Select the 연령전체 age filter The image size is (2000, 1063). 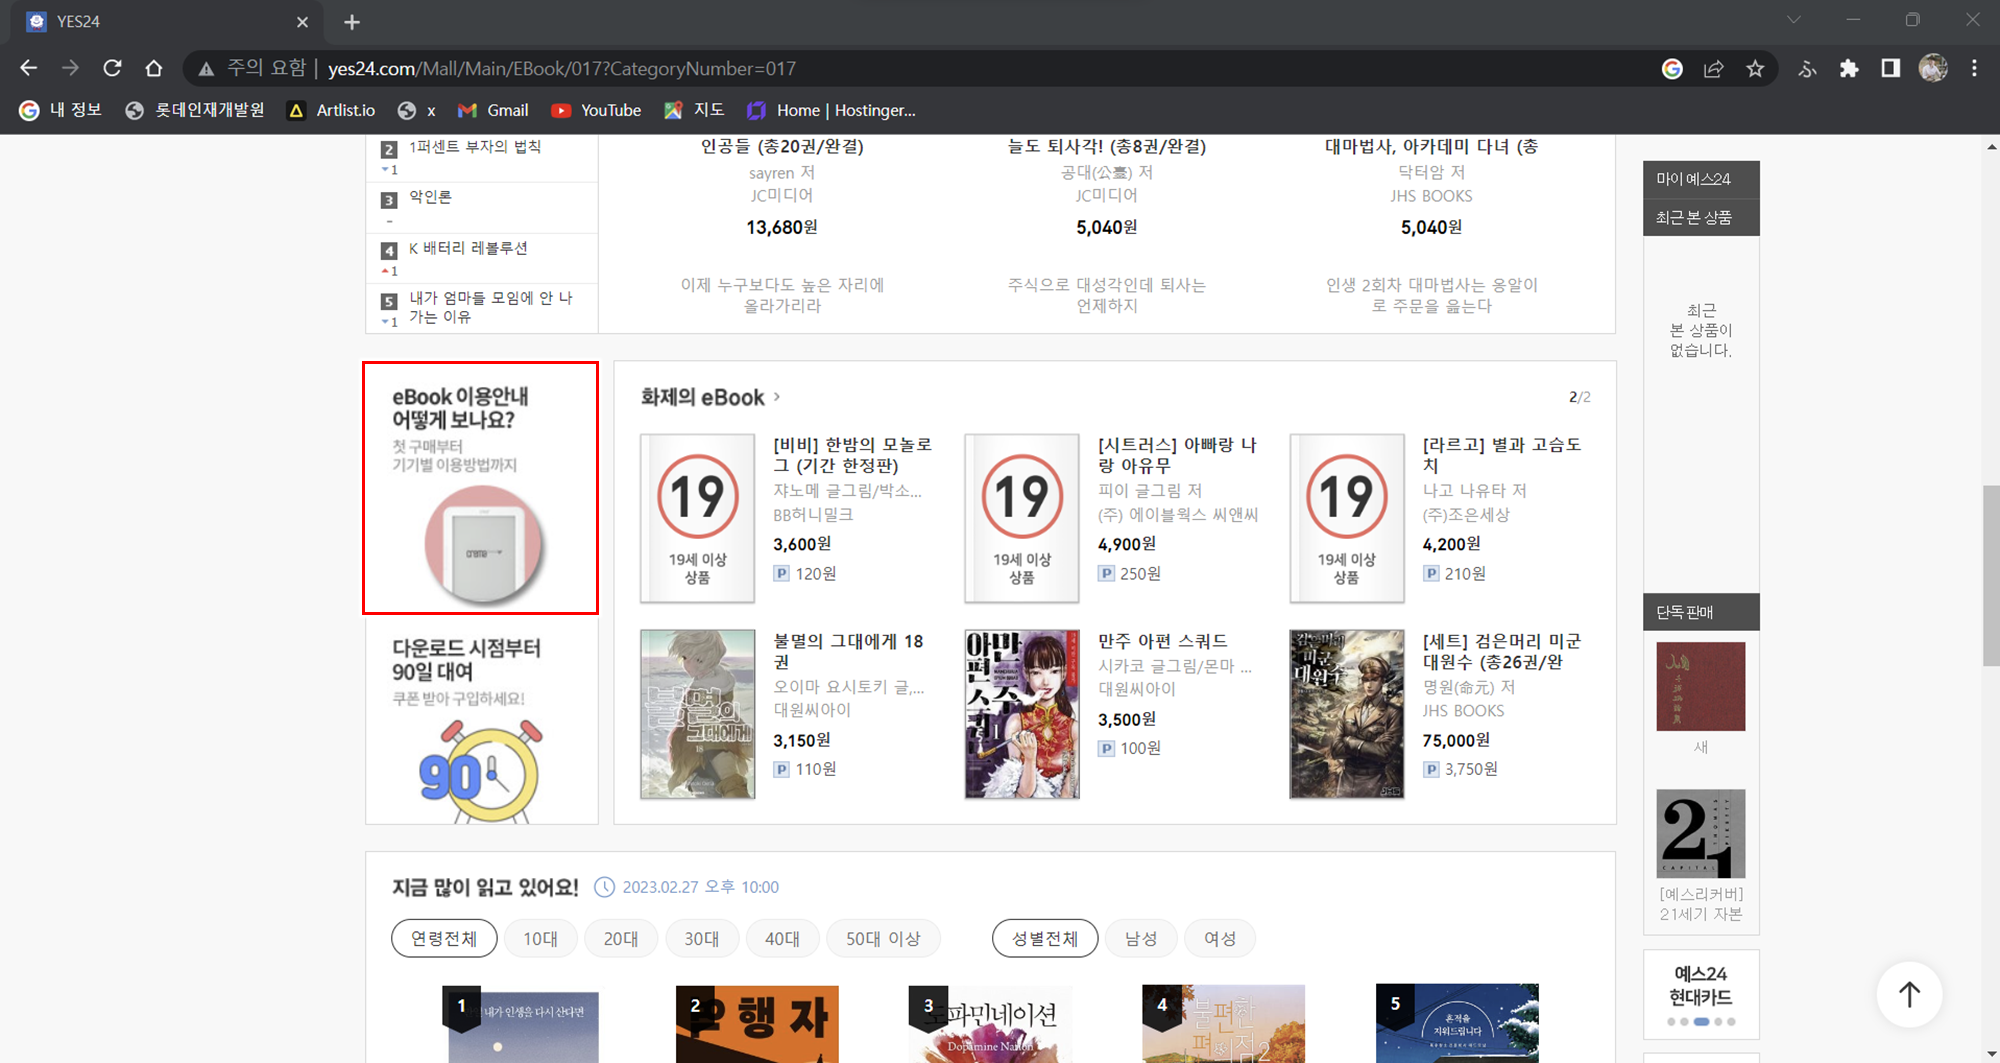[x=444, y=938]
